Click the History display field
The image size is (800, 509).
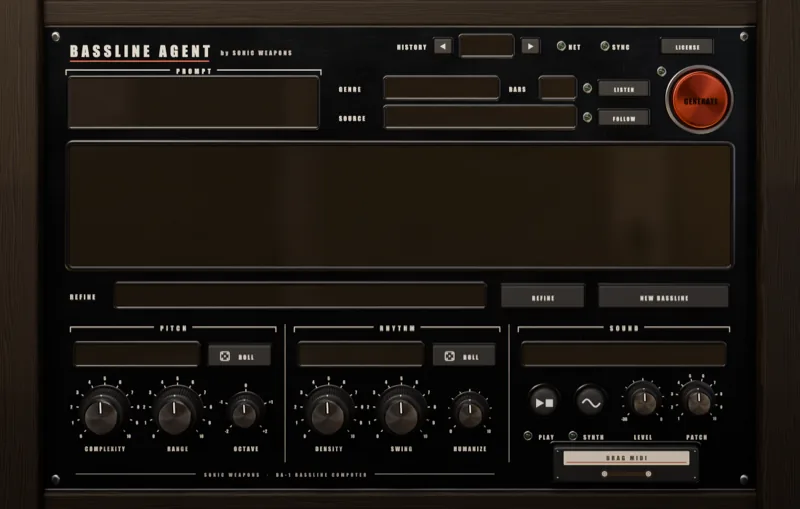tap(486, 46)
